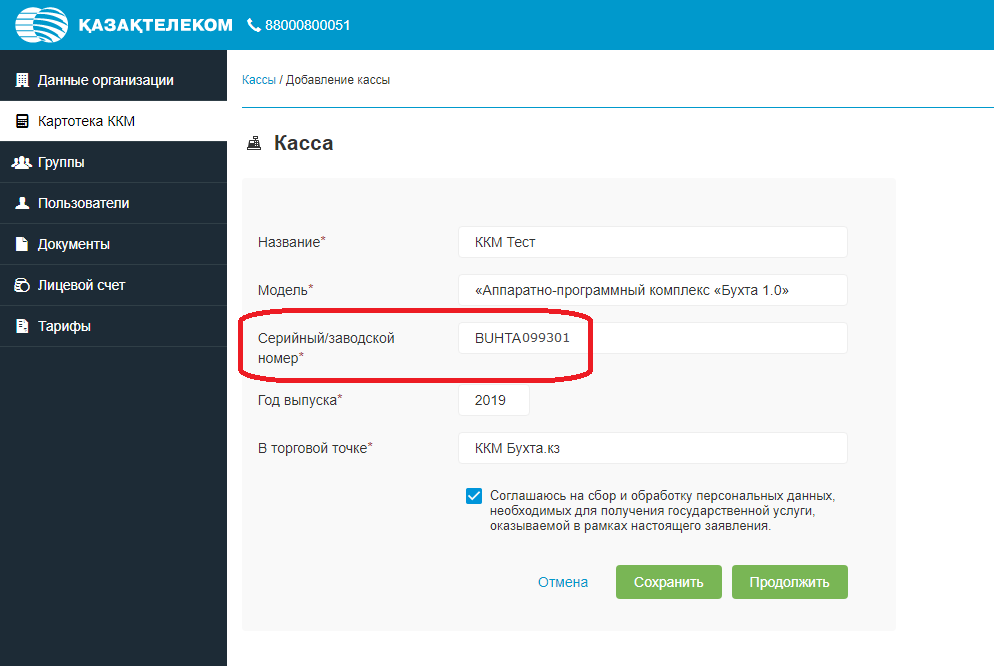Click the Год выпуска label
The height and width of the screenshot is (666, 994).
click(300, 400)
